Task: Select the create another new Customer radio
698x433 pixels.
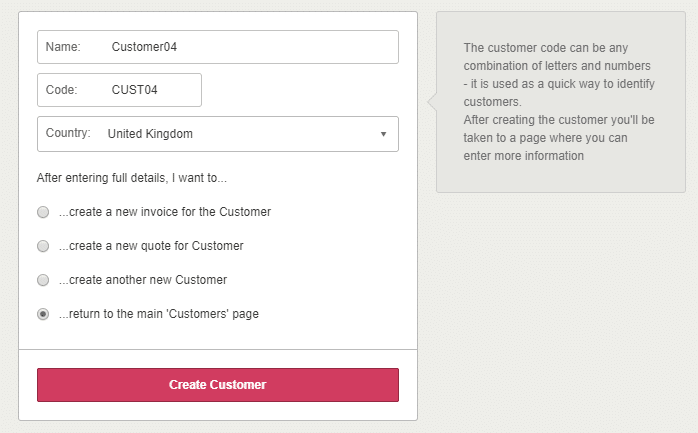Action: [x=43, y=280]
